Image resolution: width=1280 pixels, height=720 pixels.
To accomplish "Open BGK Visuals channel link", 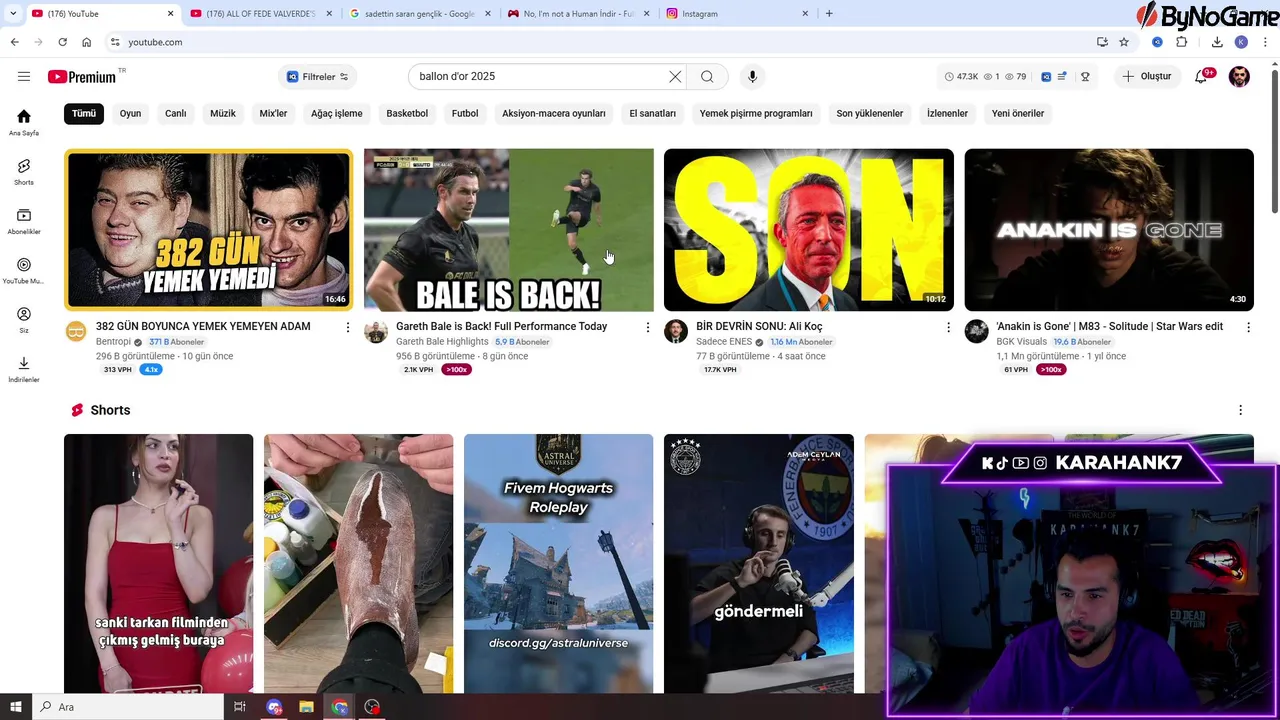I will [x=1021, y=342].
